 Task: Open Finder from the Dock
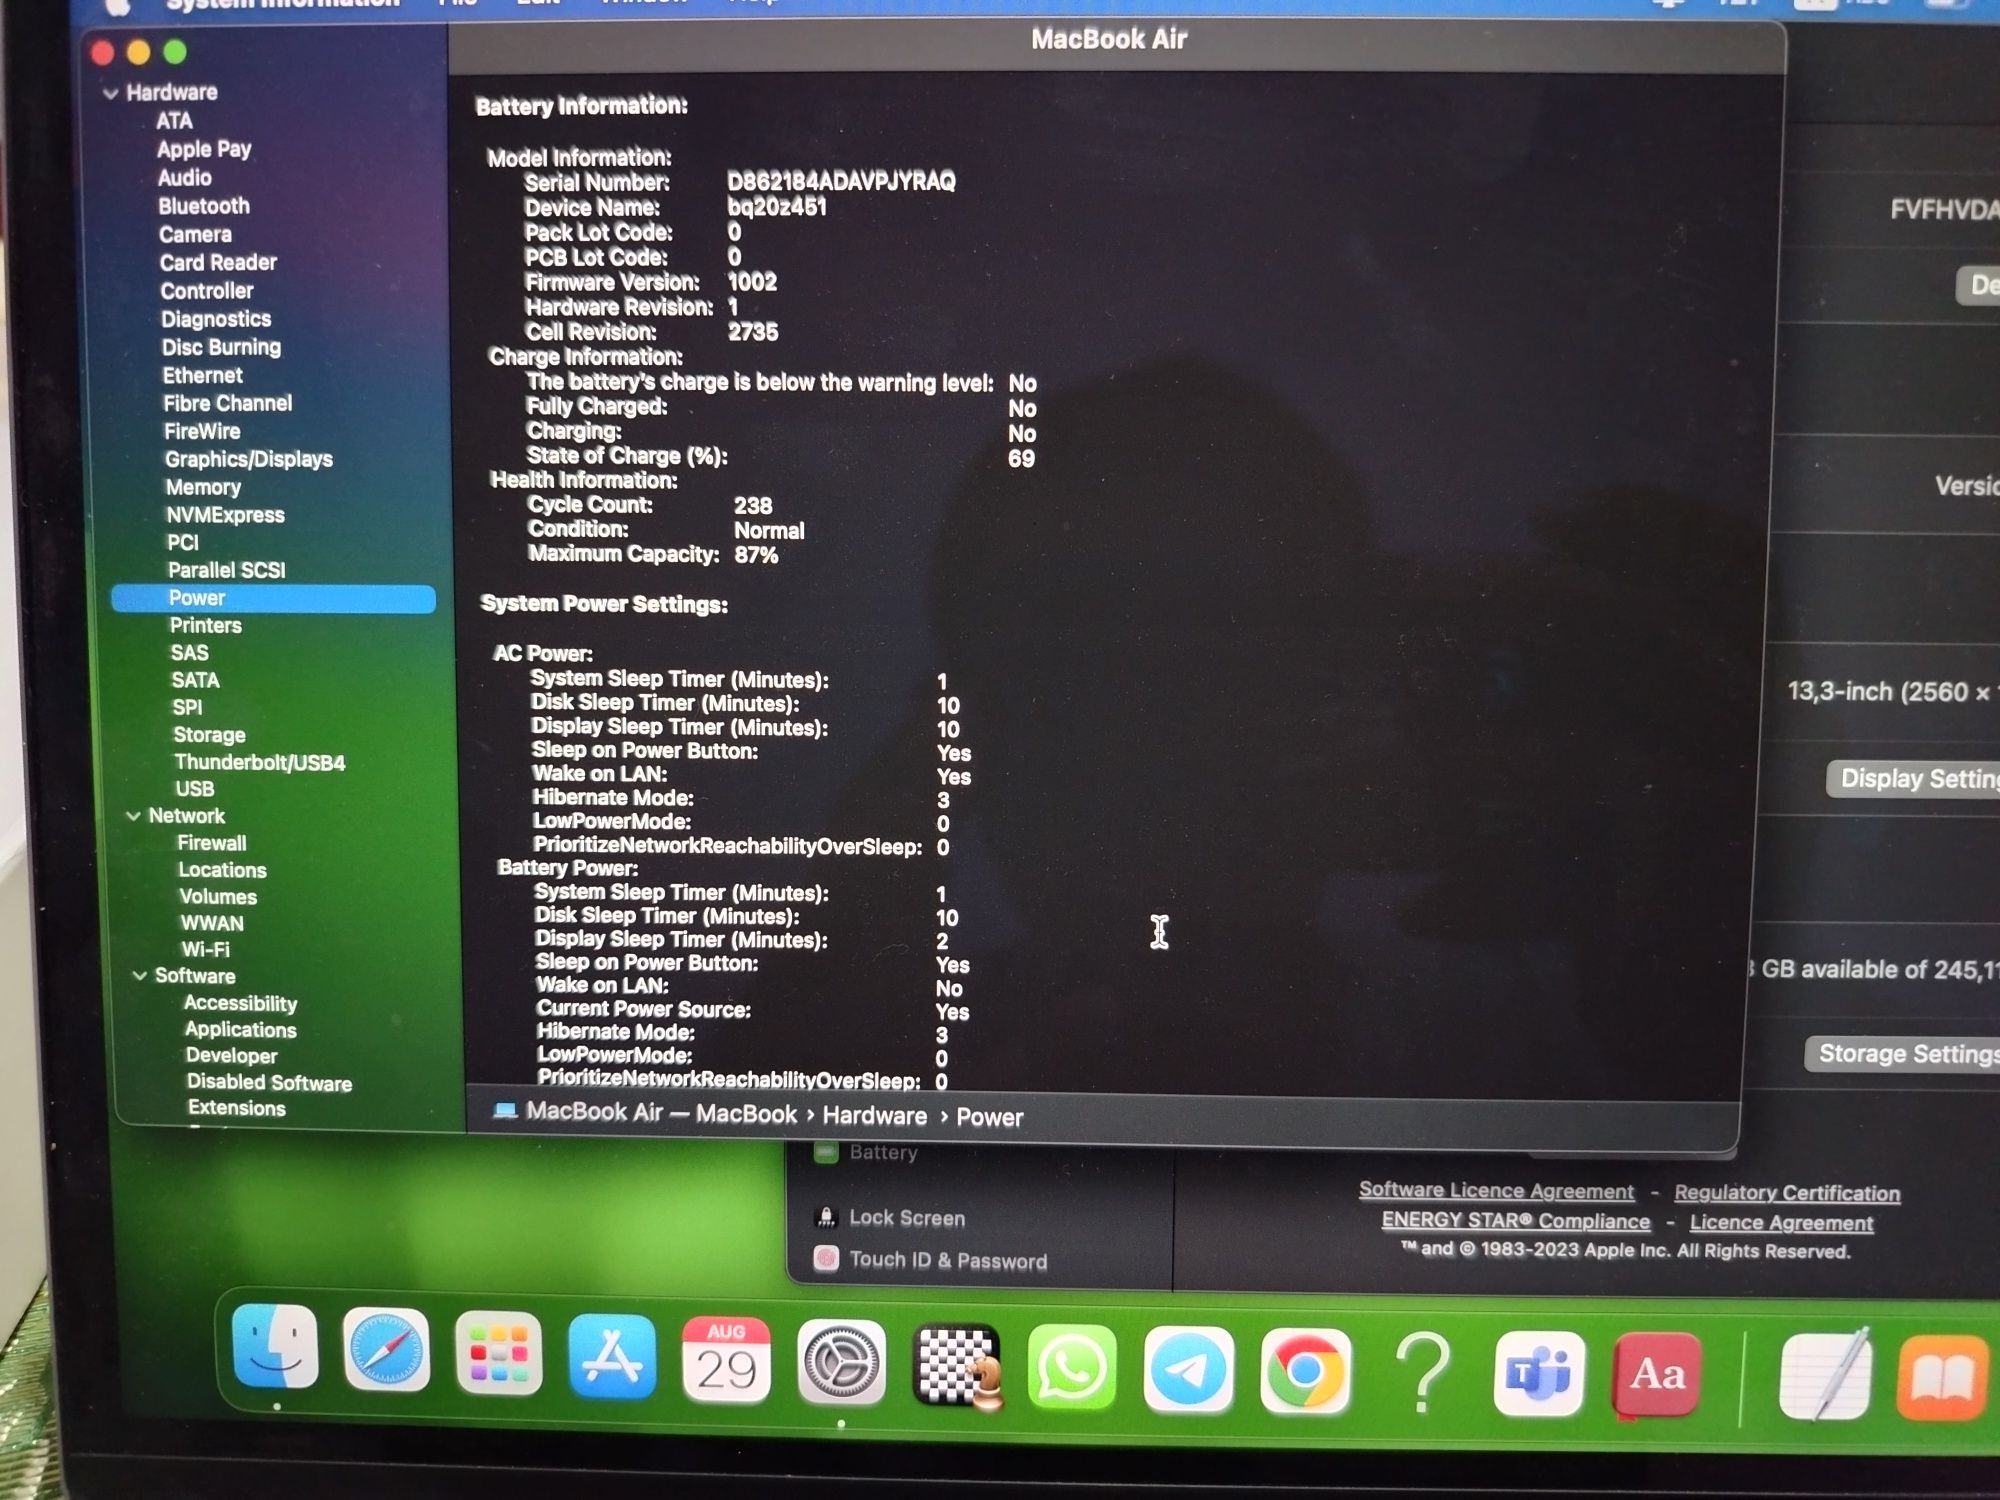(275, 1347)
